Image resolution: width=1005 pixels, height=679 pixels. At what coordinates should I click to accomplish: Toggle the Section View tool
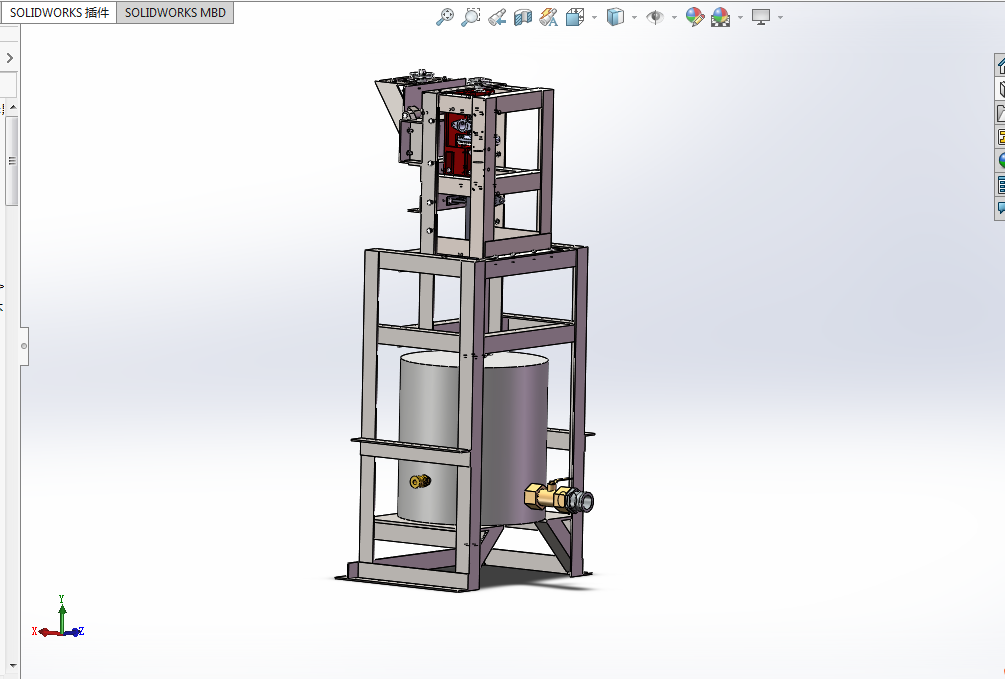(x=523, y=17)
